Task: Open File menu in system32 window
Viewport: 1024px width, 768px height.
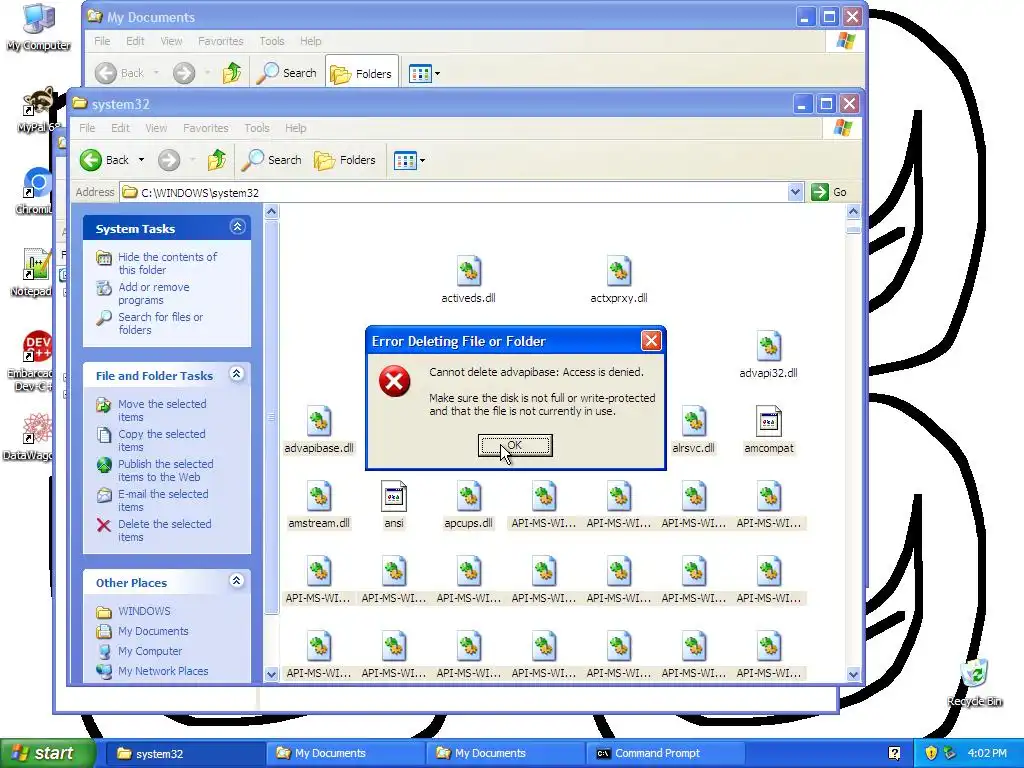Action: click(x=87, y=128)
